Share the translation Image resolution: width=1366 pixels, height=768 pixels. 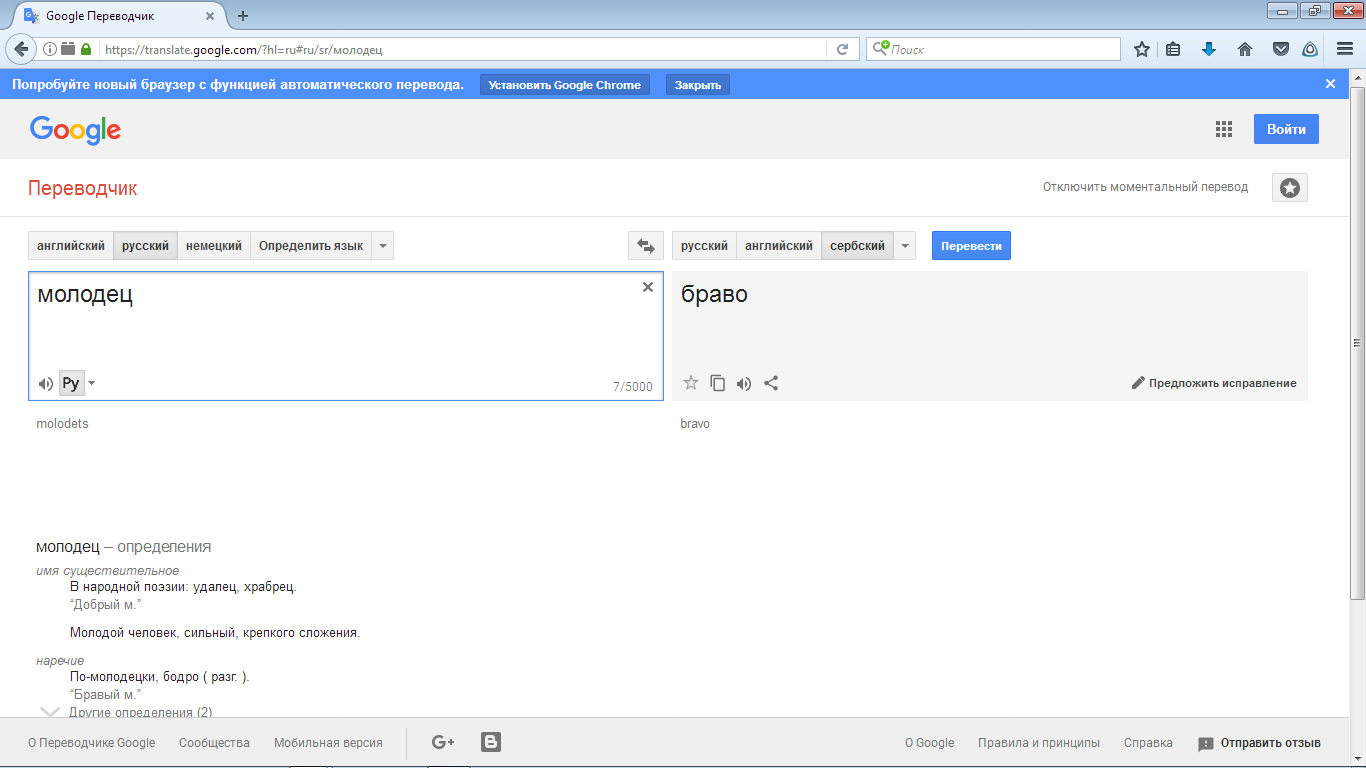pyautogui.click(x=771, y=383)
